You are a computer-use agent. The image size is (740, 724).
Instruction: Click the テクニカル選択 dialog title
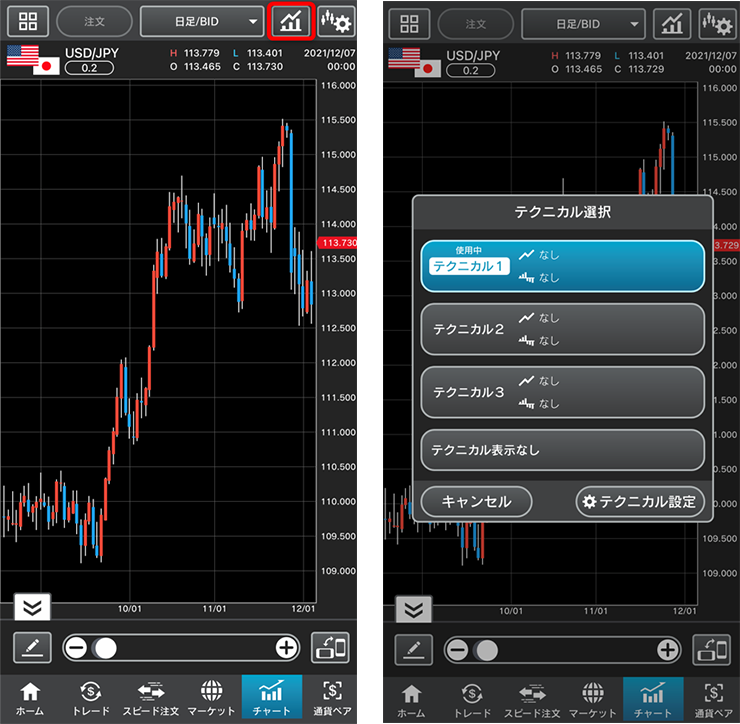tap(563, 212)
